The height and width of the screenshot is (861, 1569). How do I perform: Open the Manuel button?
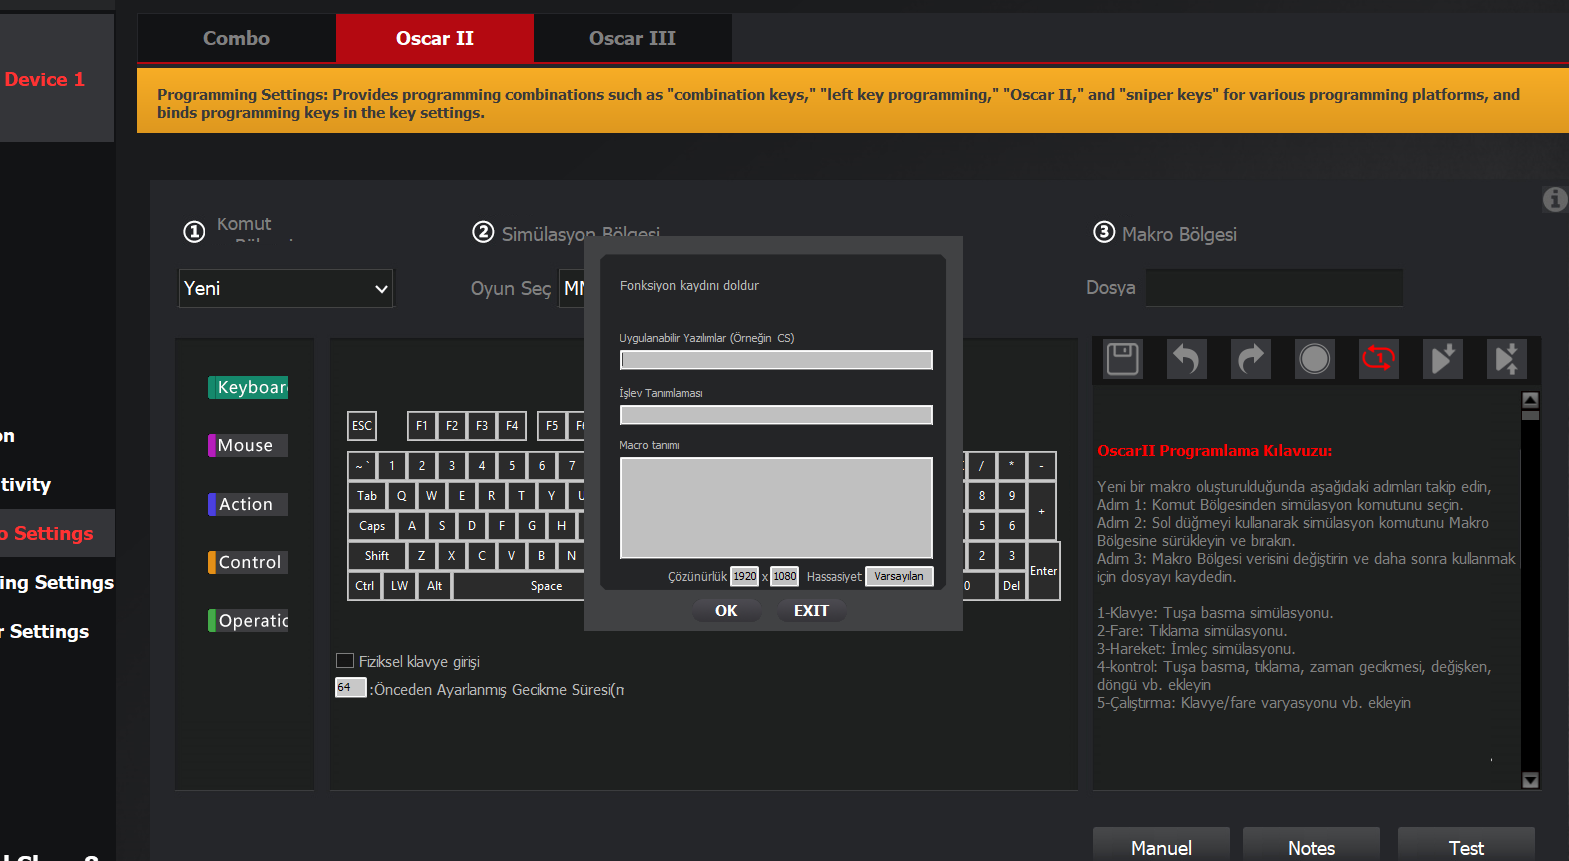(1161, 847)
